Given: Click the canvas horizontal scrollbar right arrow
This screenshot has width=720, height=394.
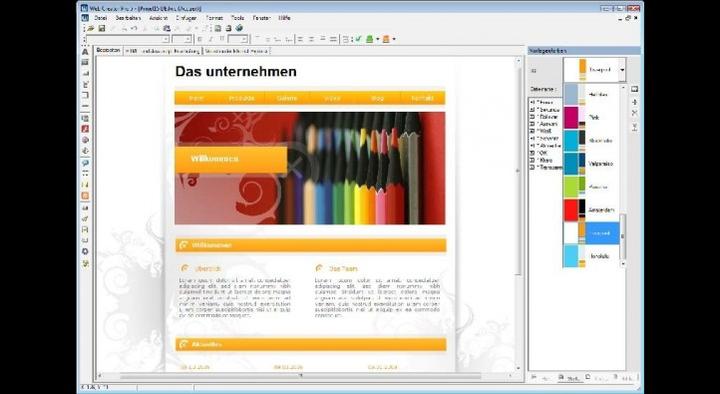Looking at the screenshot, I should 511,376.
